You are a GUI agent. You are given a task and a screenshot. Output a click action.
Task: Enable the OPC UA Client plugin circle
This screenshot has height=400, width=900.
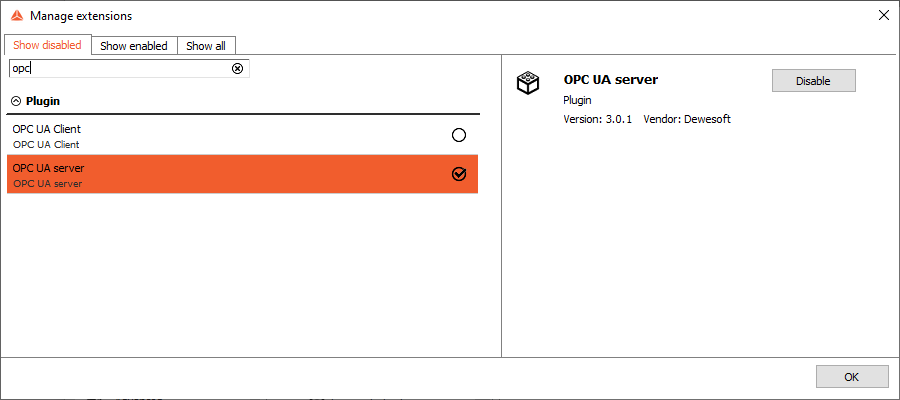[459, 135]
